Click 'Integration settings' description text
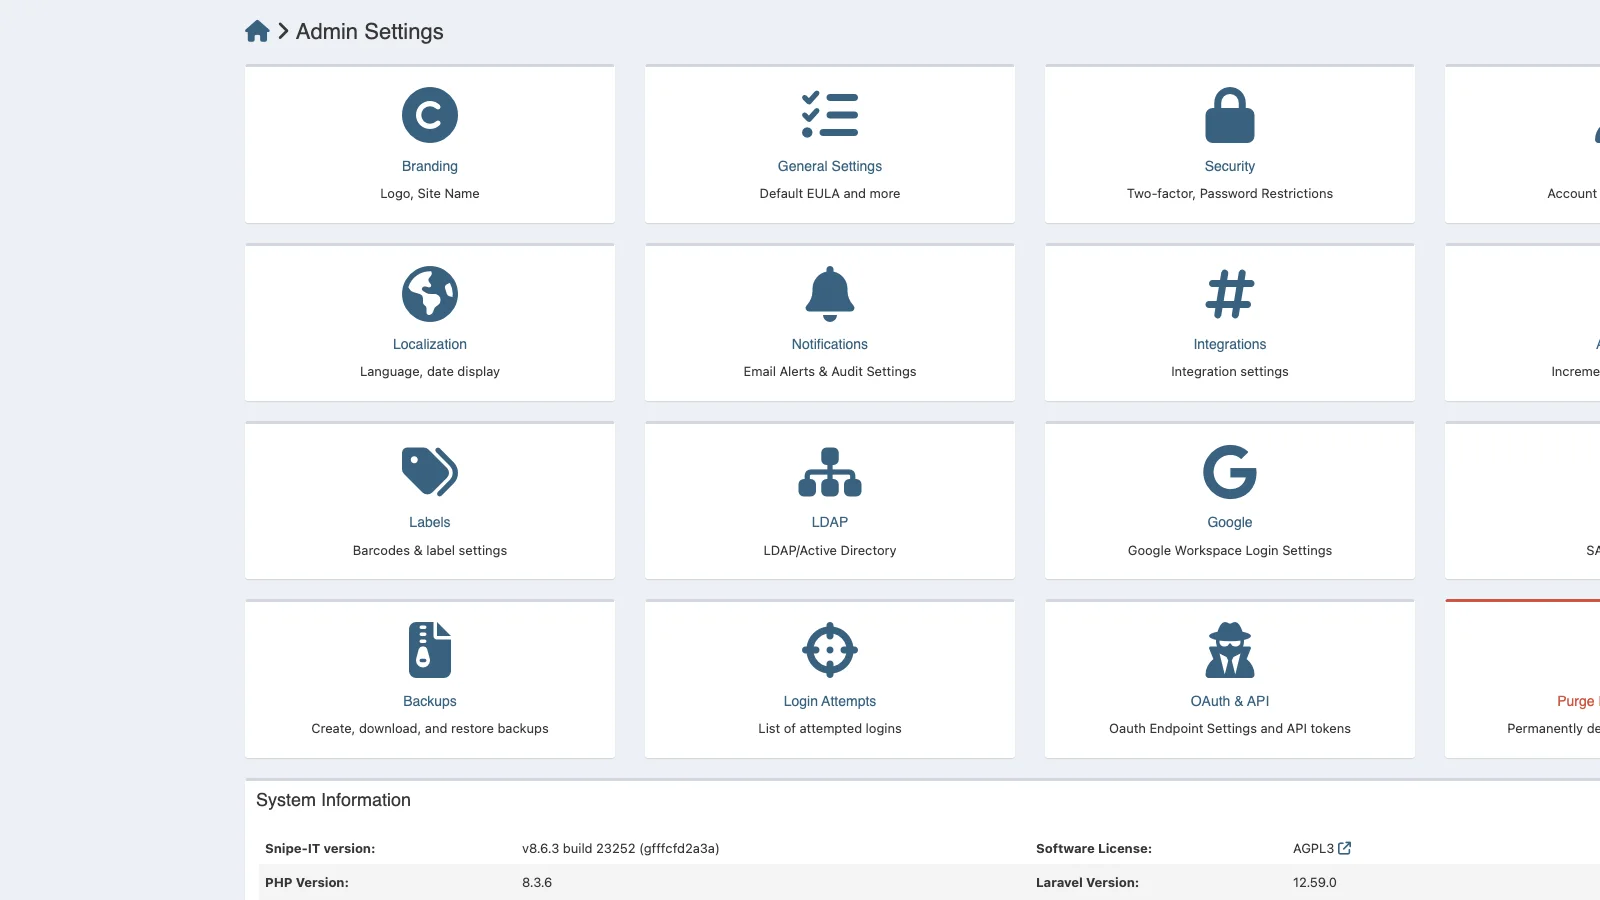The height and width of the screenshot is (900, 1600). click(1230, 372)
